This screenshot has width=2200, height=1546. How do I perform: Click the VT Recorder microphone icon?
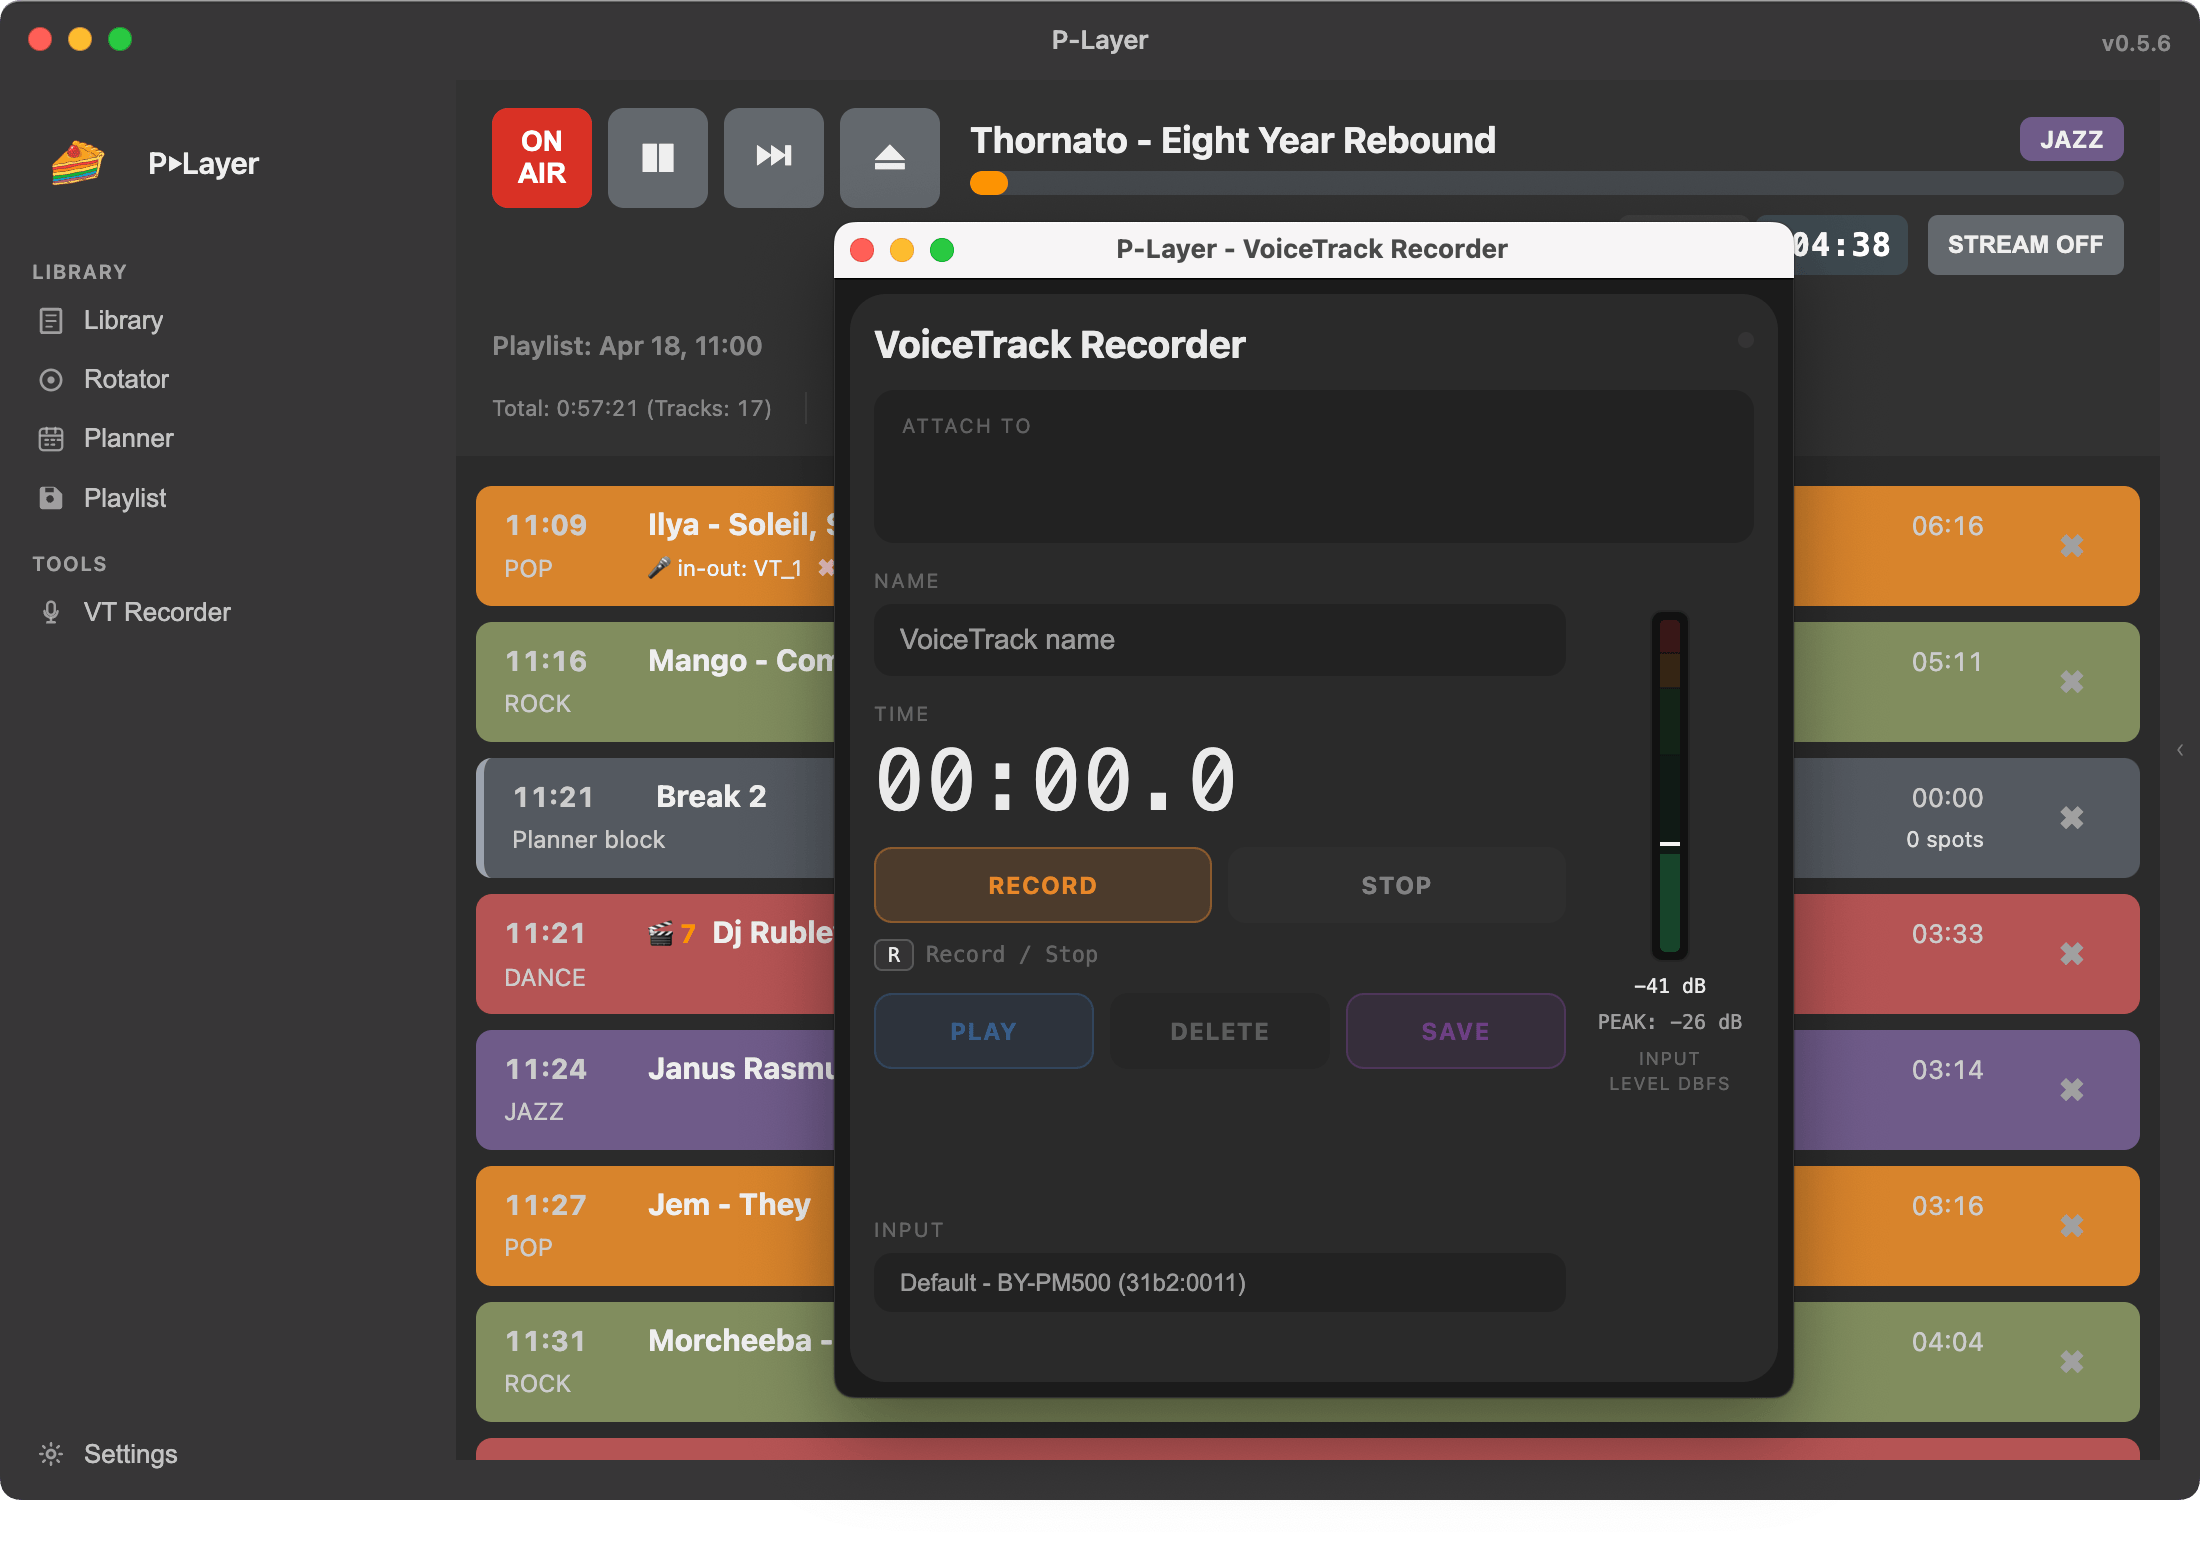[51, 612]
